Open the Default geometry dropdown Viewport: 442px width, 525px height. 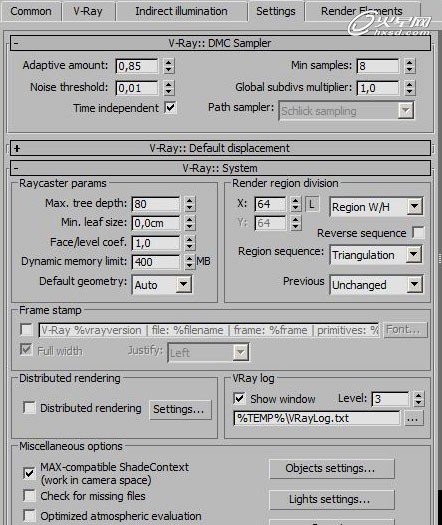162,285
